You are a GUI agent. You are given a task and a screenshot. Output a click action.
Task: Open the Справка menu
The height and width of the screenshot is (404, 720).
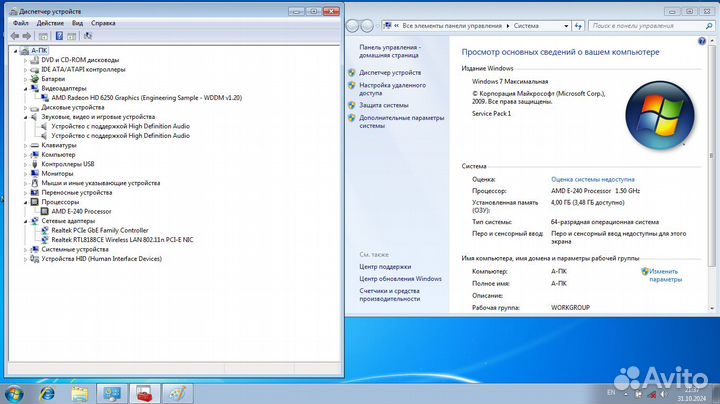(103, 22)
